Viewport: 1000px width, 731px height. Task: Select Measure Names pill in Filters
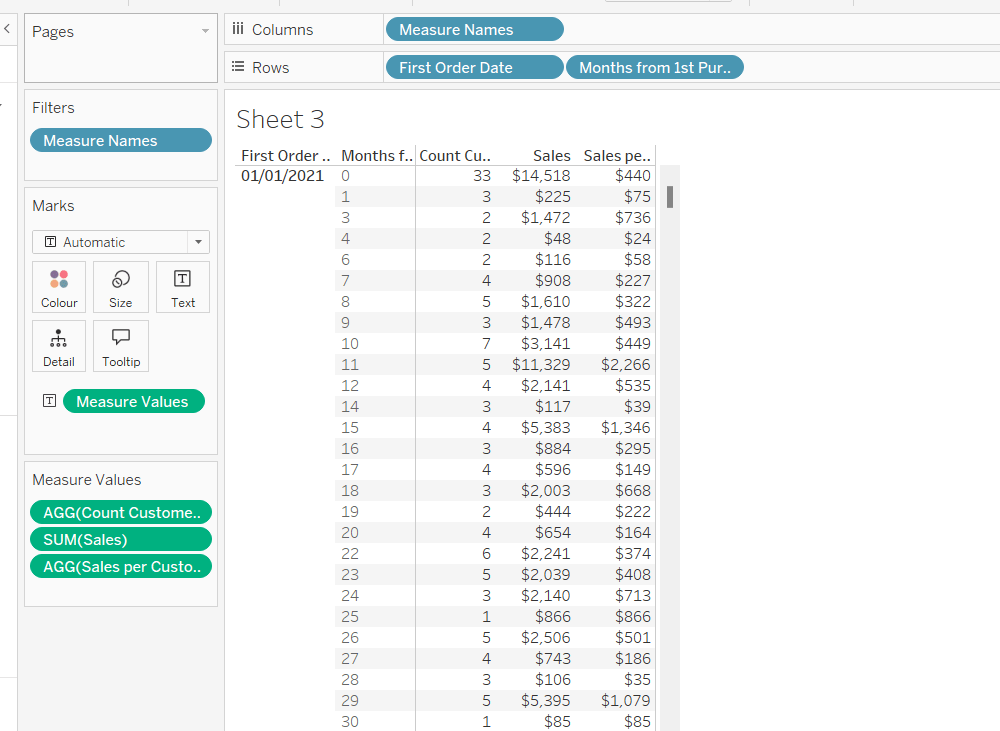120,141
